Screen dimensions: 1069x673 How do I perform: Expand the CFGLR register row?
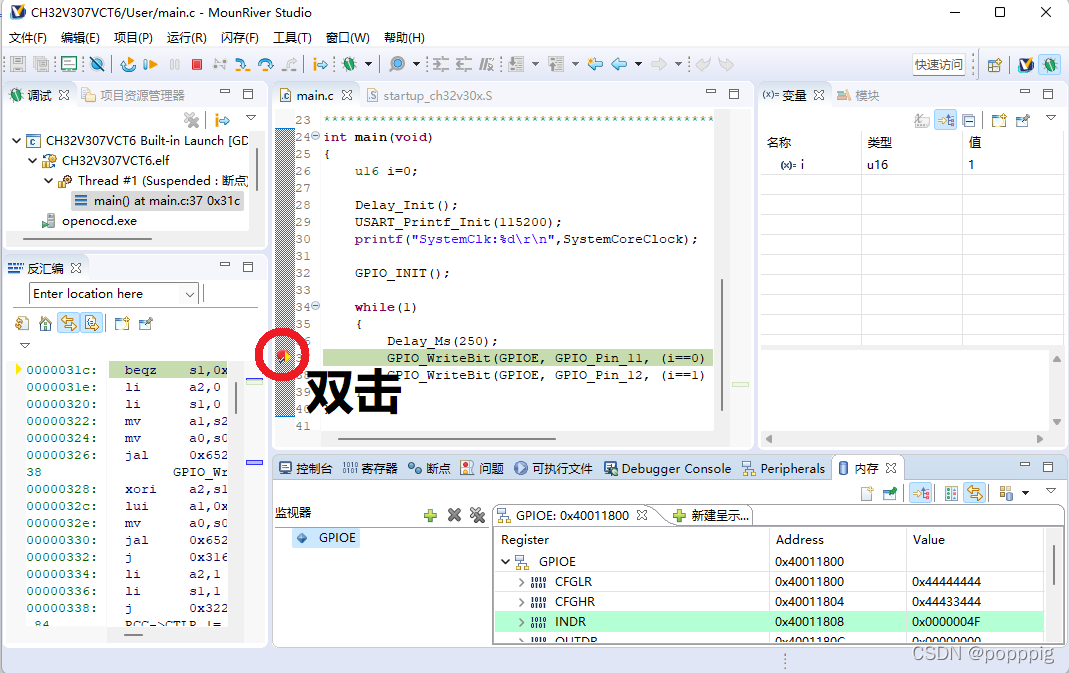coord(522,582)
